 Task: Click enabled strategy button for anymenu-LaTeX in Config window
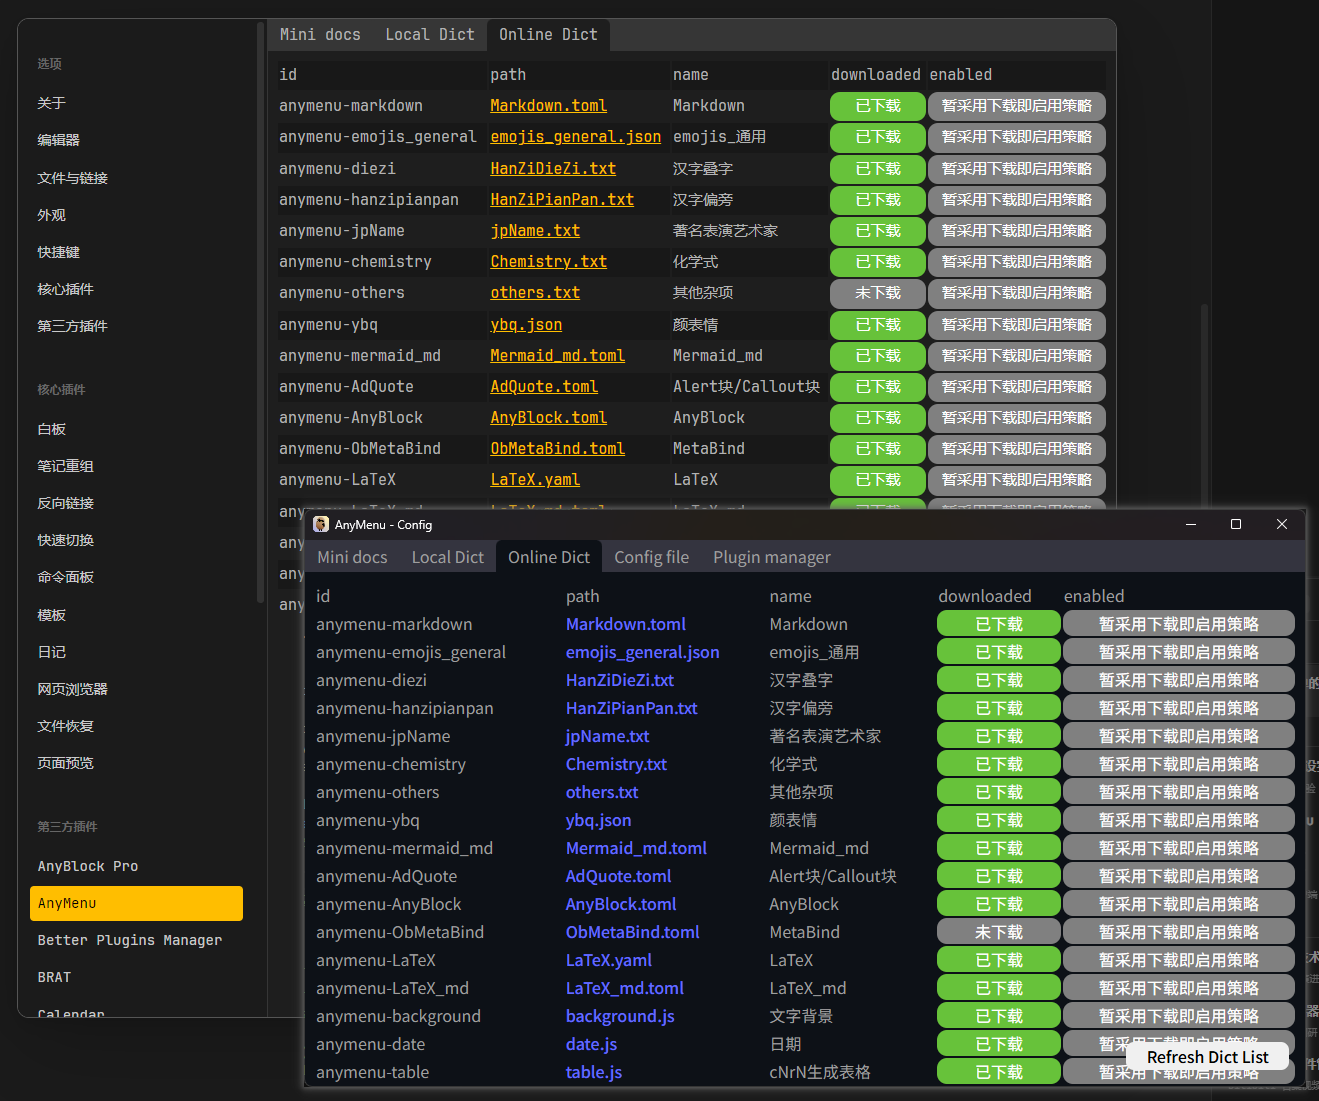1178,960
